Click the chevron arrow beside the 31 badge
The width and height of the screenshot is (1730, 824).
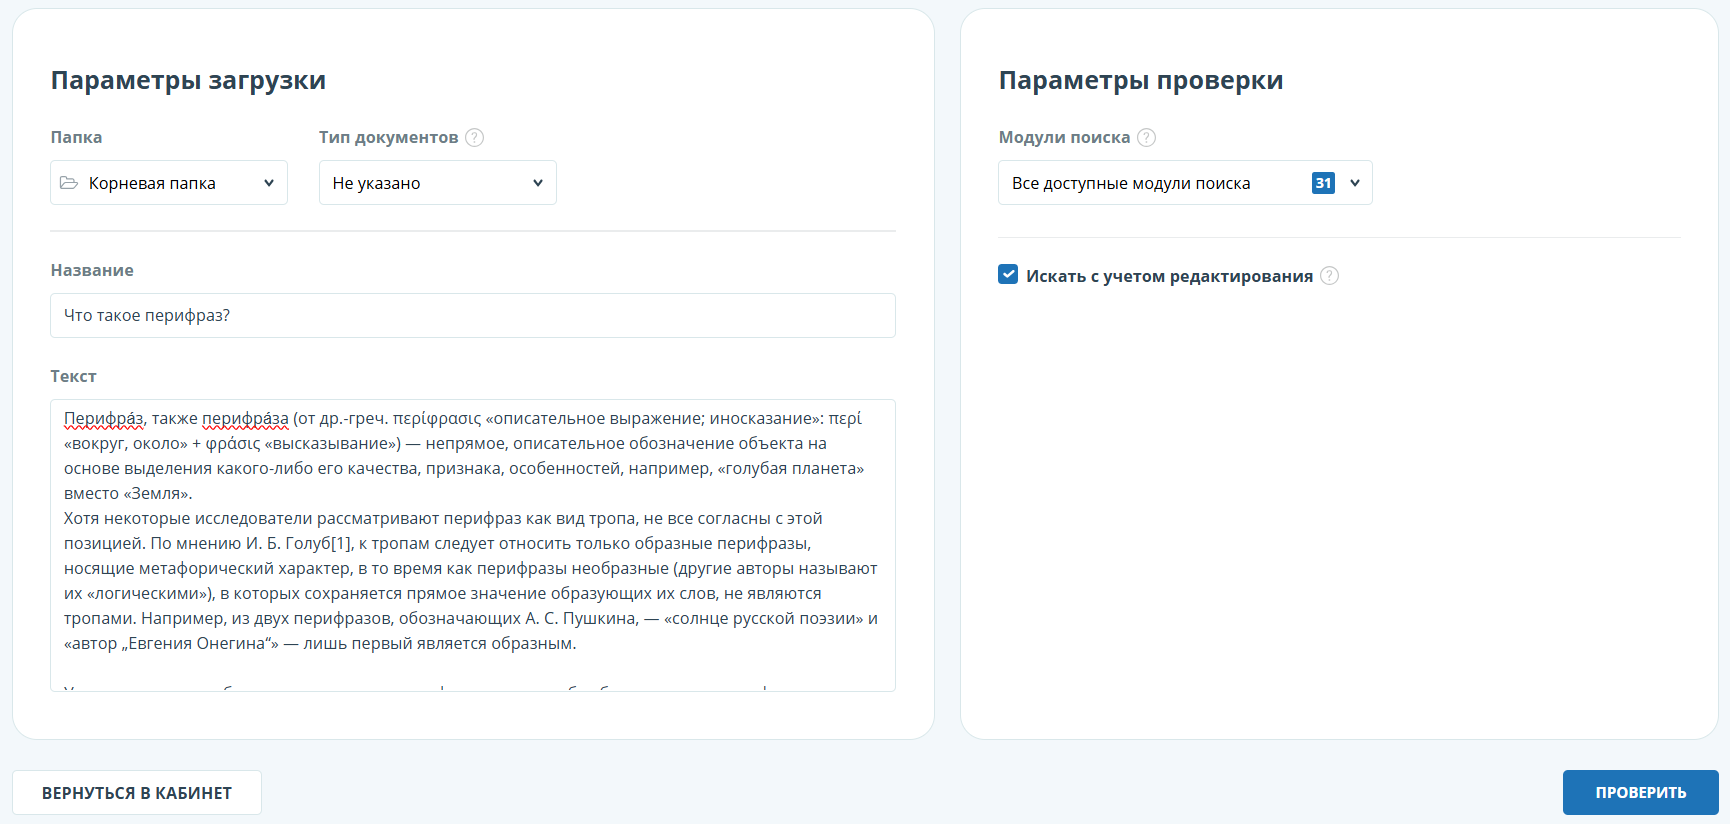pyautogui.click(x=1355, y=183)
